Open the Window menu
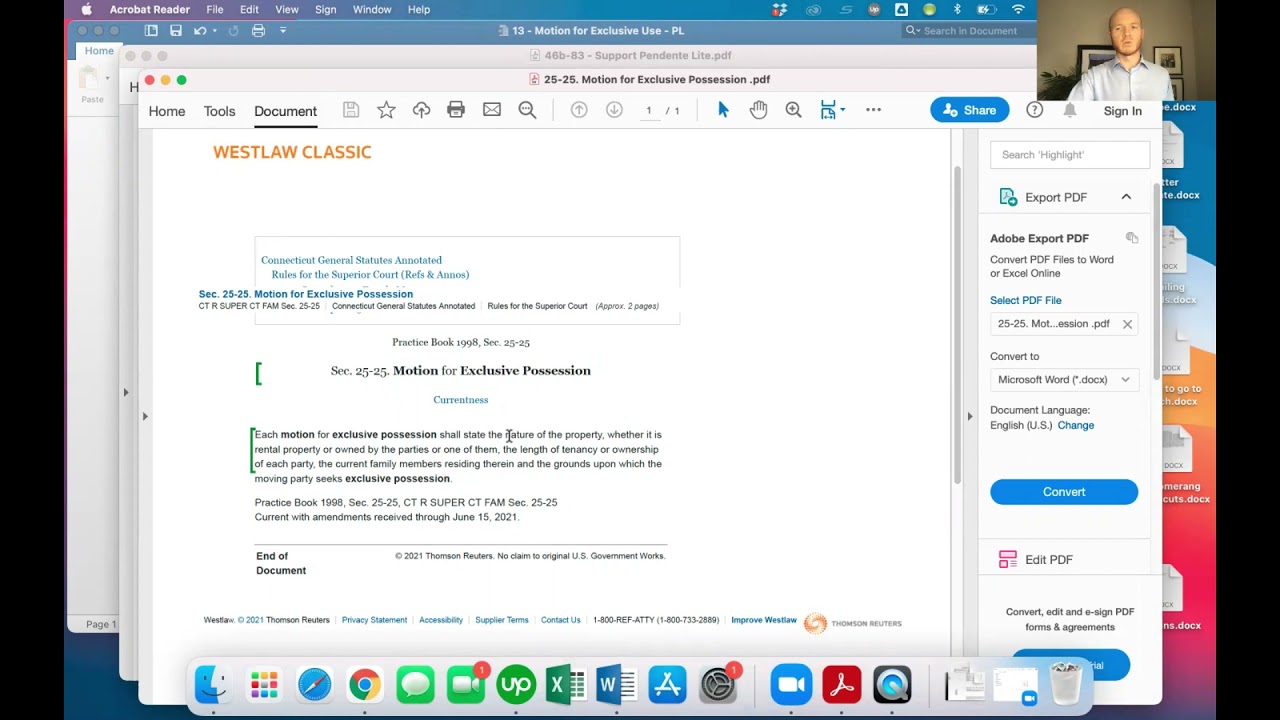Viewport: 1280px width, 720px height. [x=372, y=10]
